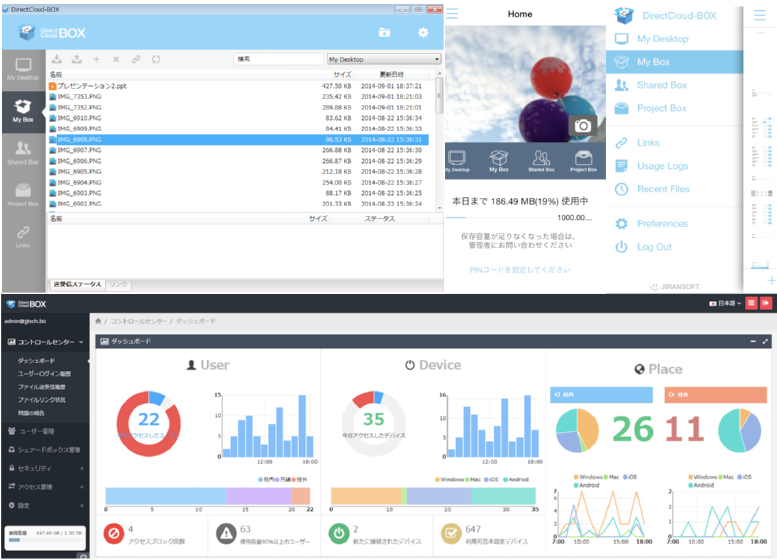Click the create-link toolbar icon
777x560 pixels.
click(x=136, y=59)
